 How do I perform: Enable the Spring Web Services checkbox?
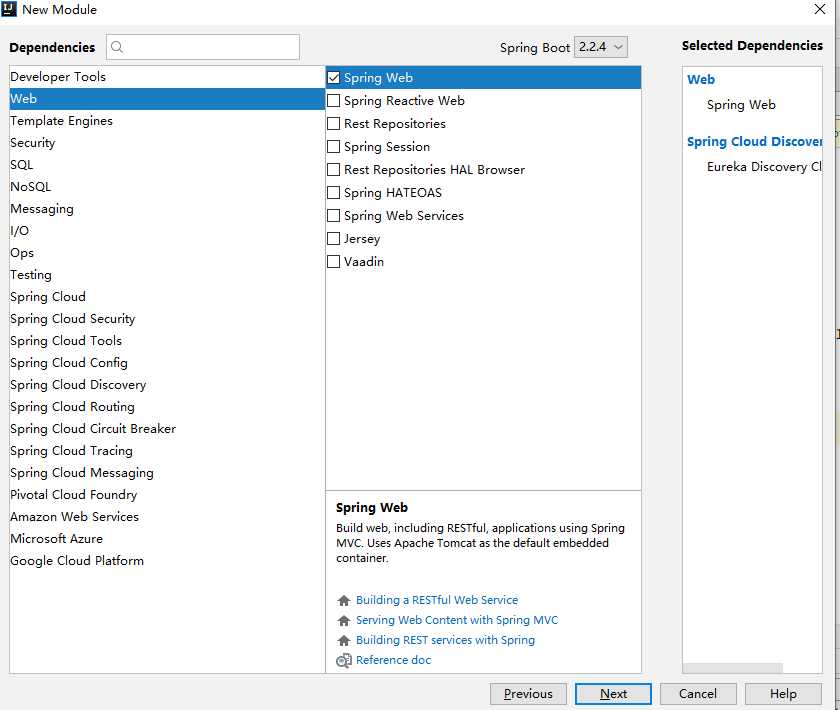[x=333, y=215]
